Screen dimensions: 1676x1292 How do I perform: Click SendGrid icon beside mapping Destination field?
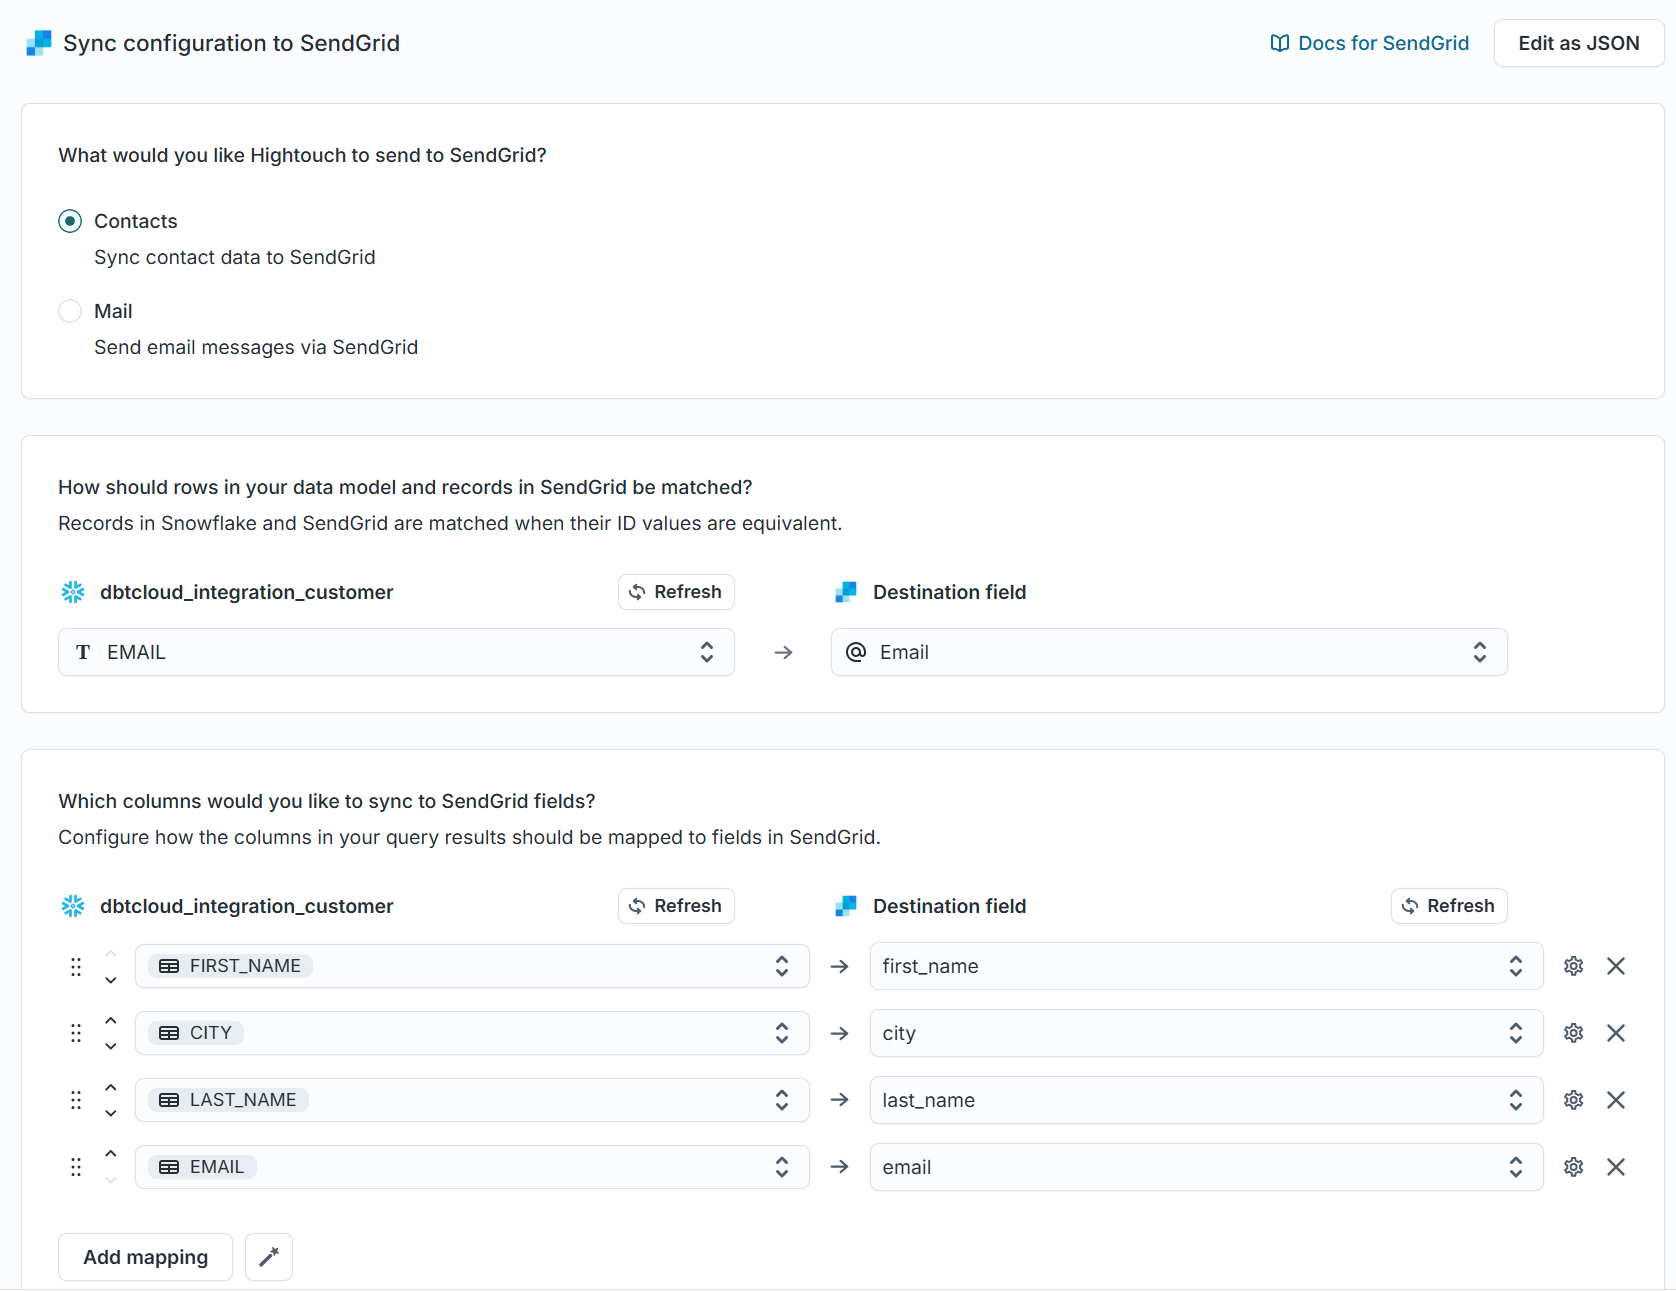pyautogui.click(x=846, y=906)
